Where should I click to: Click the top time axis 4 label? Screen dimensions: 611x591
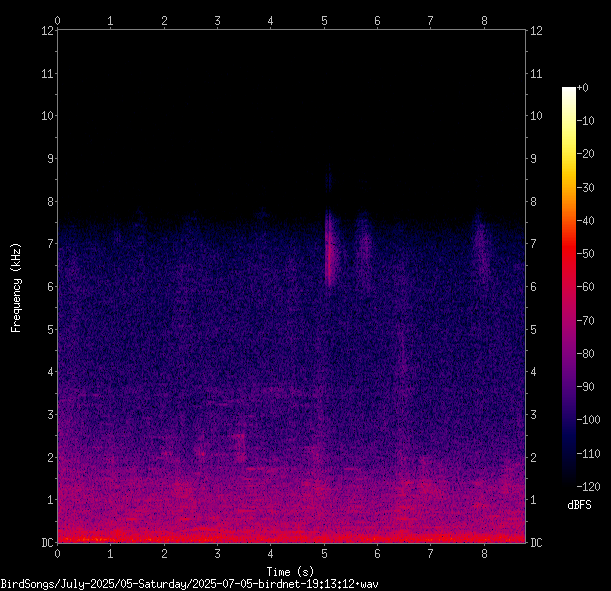[271, 21]
